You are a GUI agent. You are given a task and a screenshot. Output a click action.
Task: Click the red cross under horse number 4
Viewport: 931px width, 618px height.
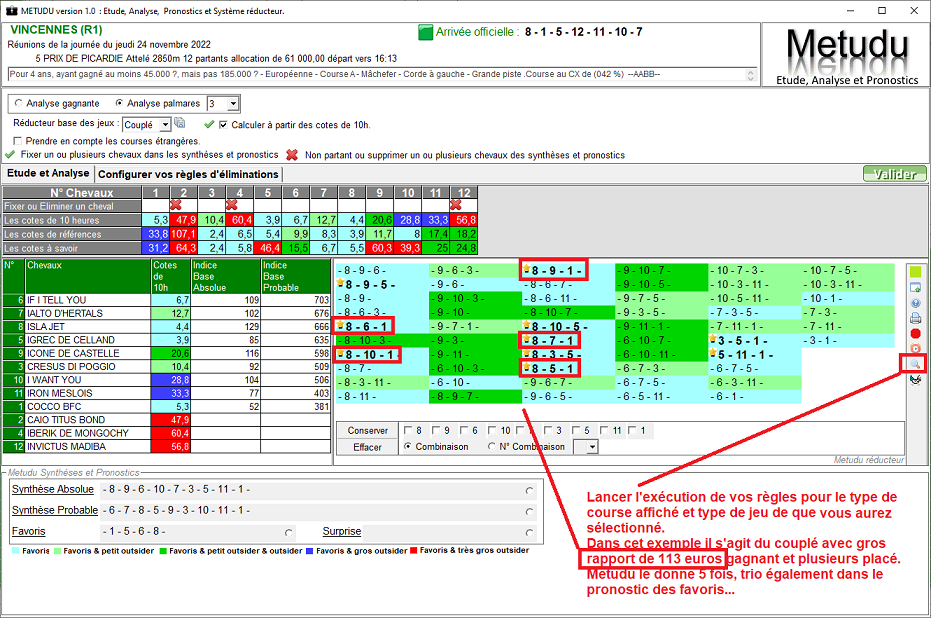click(x=232, y=205)
